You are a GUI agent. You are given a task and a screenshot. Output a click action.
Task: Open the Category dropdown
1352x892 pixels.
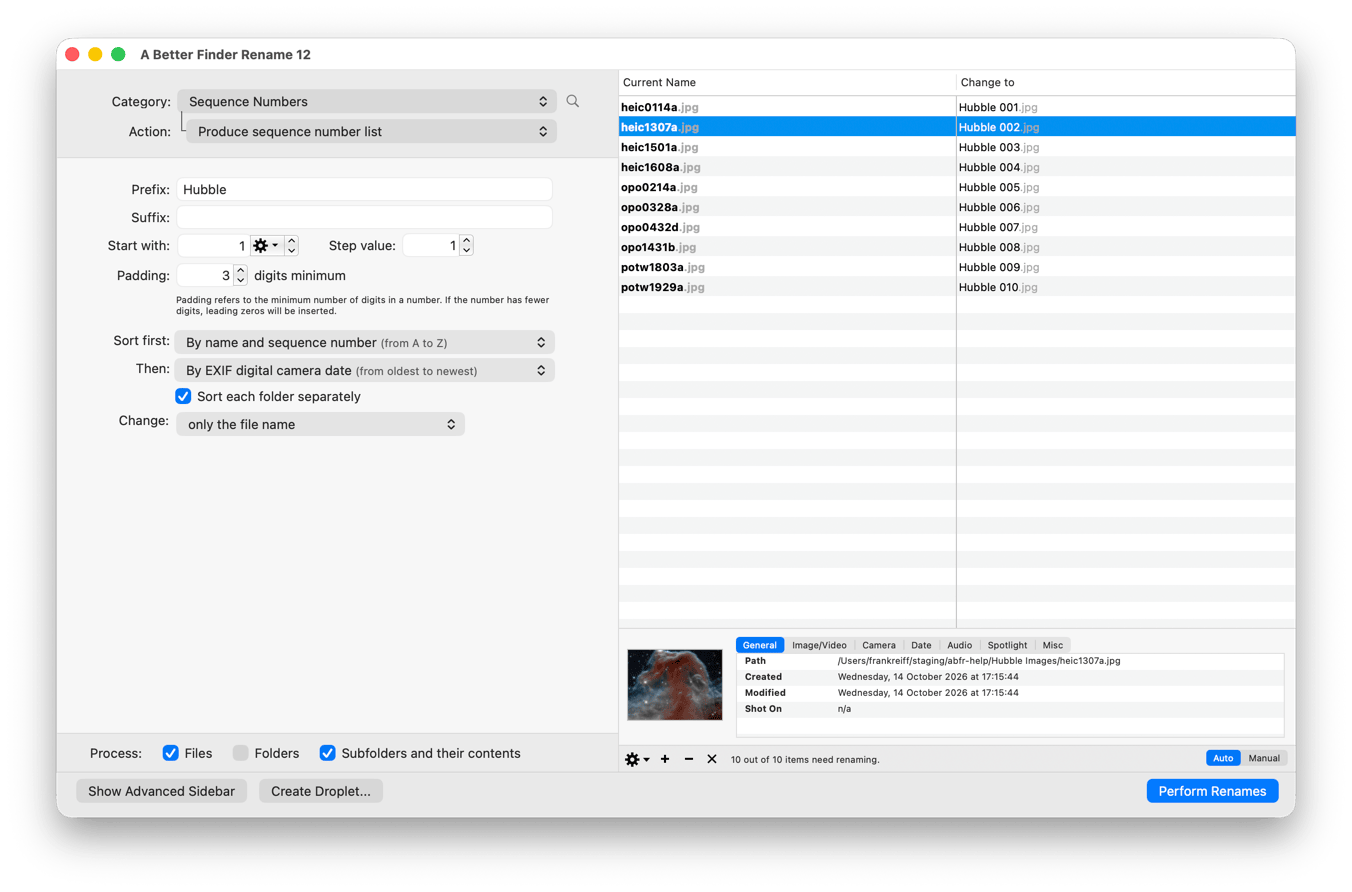coord(367,101)
